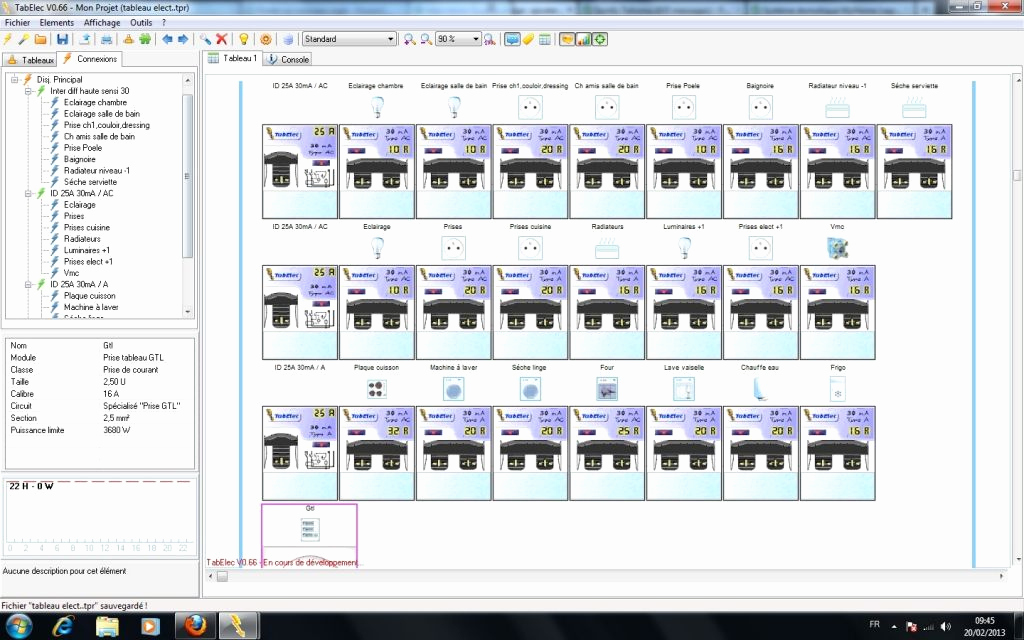Click the green puzzle piece icon
This screenshot has width=1024, height=640.
pyautogui.click(x=145, y=39)
